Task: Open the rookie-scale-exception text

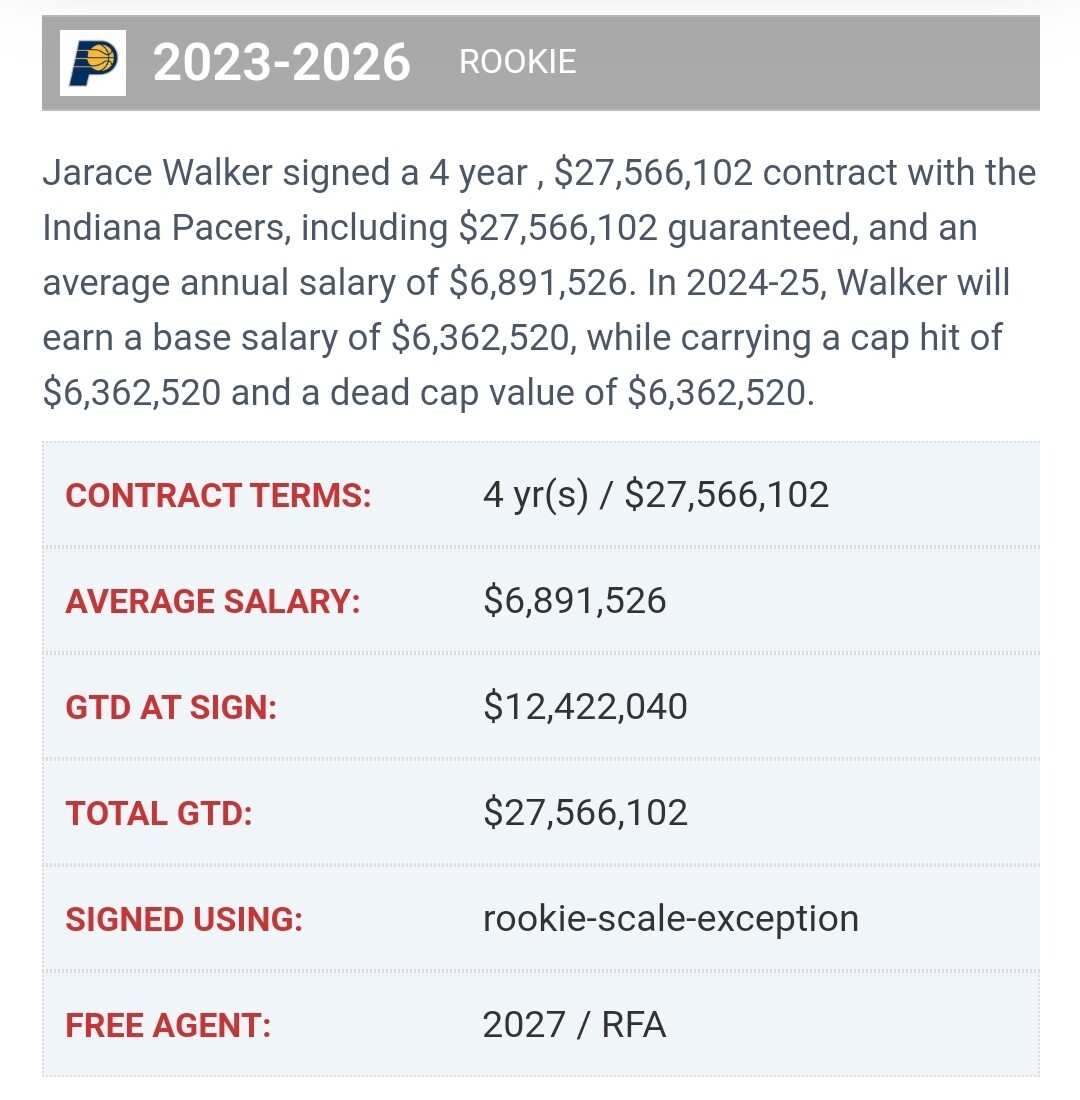Action: (x=671, y=919)
